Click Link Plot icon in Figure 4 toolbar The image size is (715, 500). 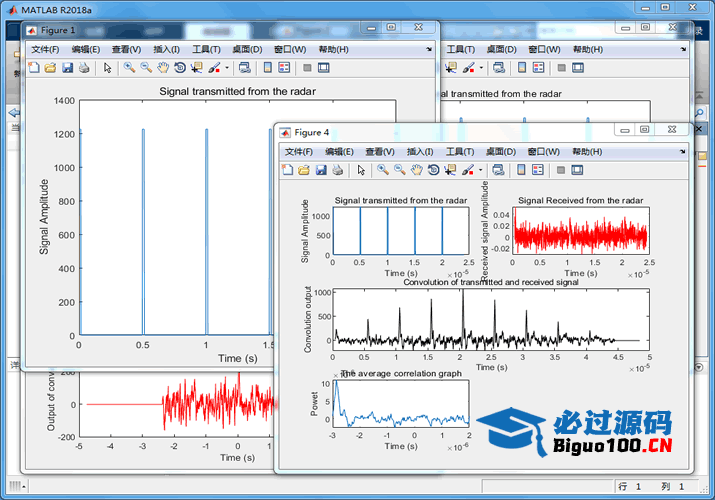coord(497,171)
